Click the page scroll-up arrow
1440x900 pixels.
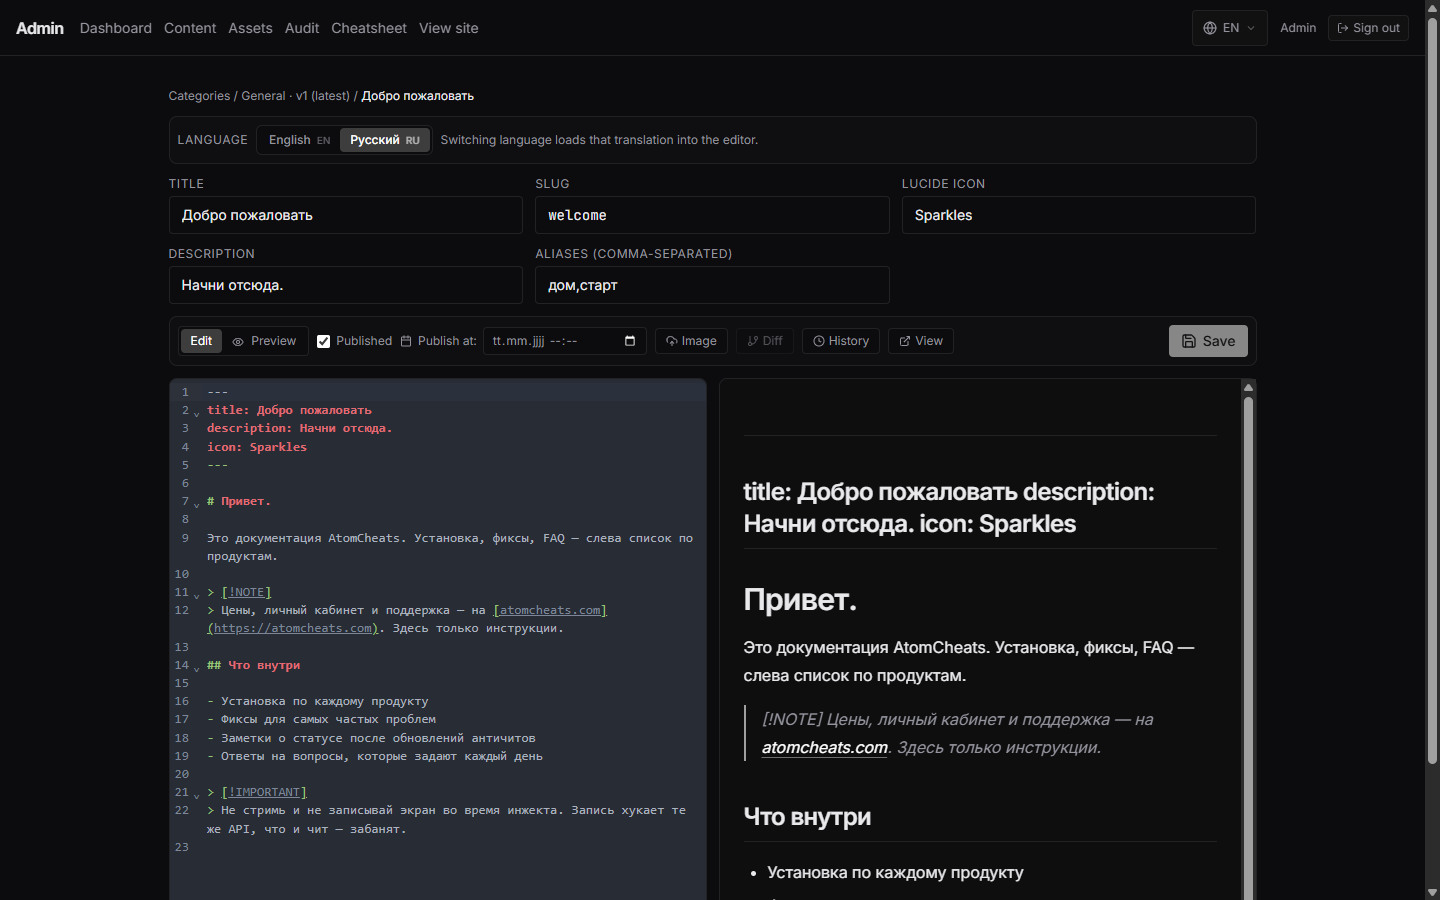(x=1432, y=7)
